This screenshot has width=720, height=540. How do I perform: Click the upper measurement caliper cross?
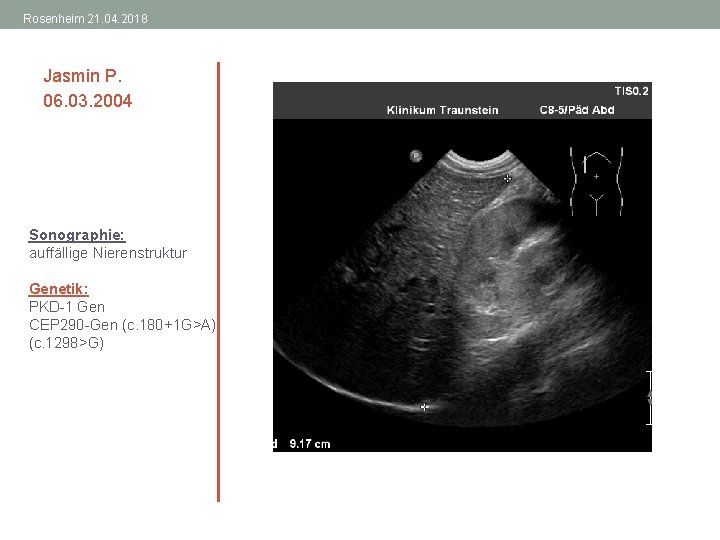(x=507, y=179)
